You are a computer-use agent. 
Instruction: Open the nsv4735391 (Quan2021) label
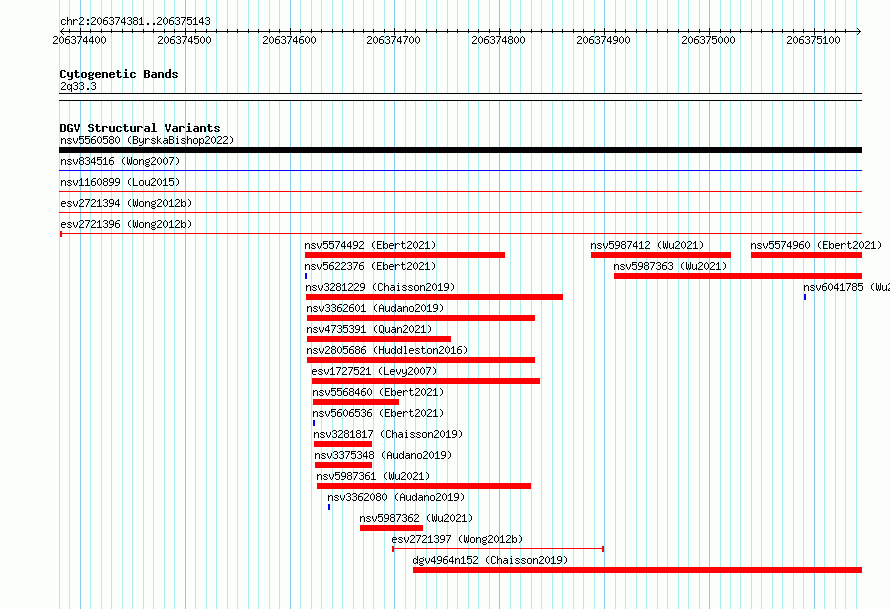click(369, 329)
